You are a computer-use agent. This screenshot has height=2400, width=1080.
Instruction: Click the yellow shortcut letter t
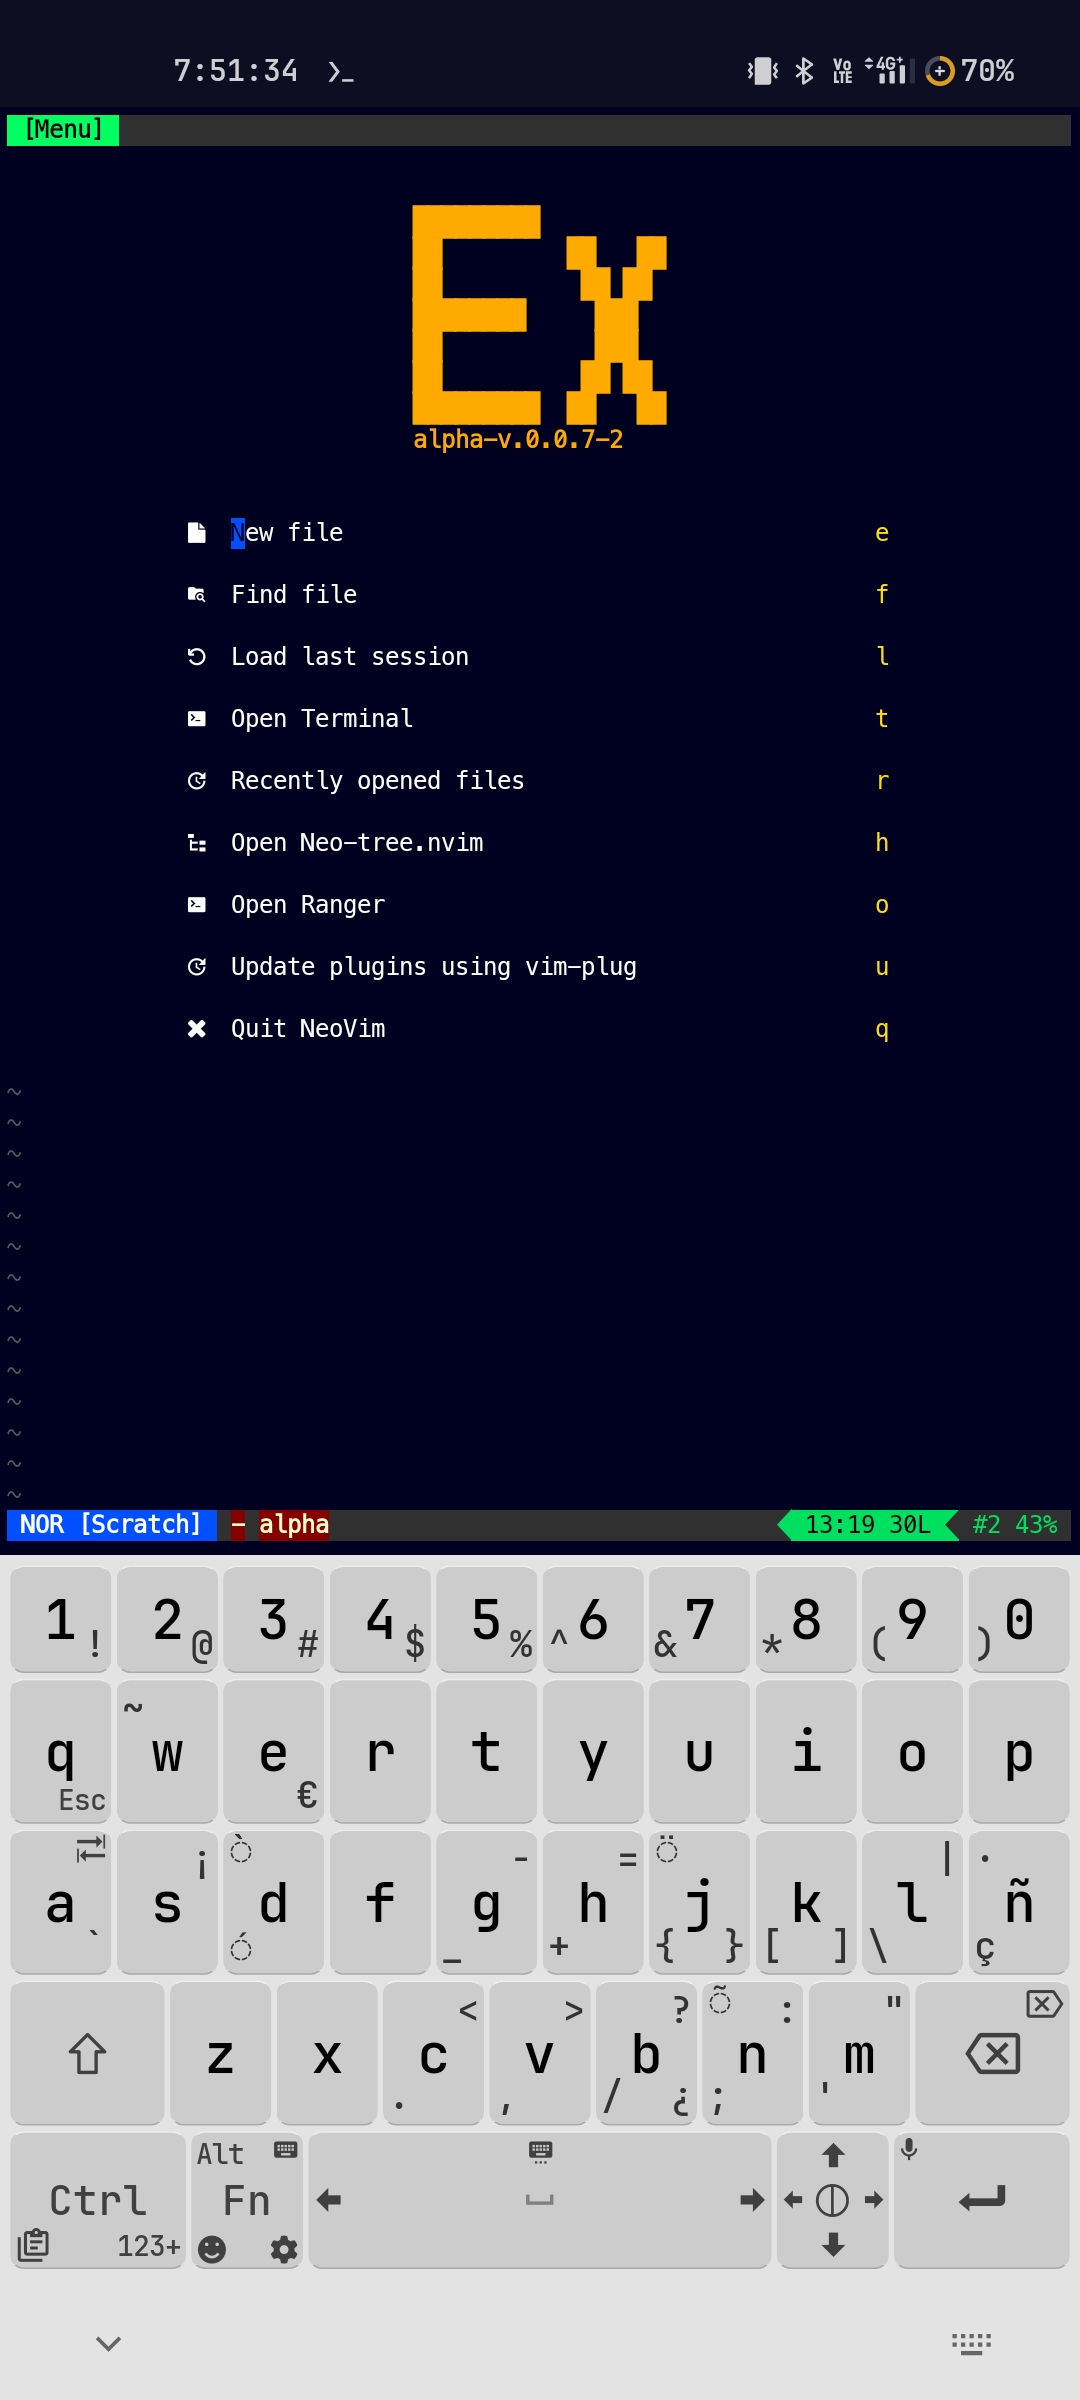(882, 719)
